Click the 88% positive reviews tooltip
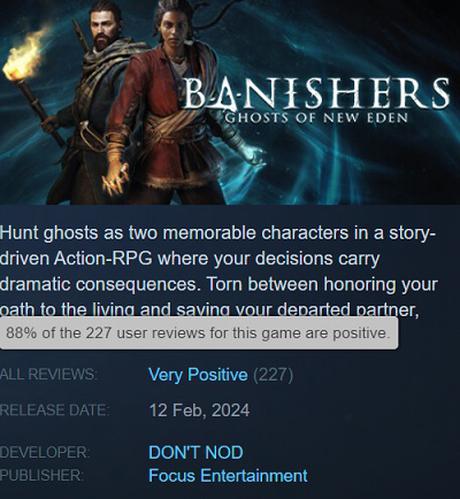This screenshot has width=460, height=499. pyautogui.click(x=199, y=333)
